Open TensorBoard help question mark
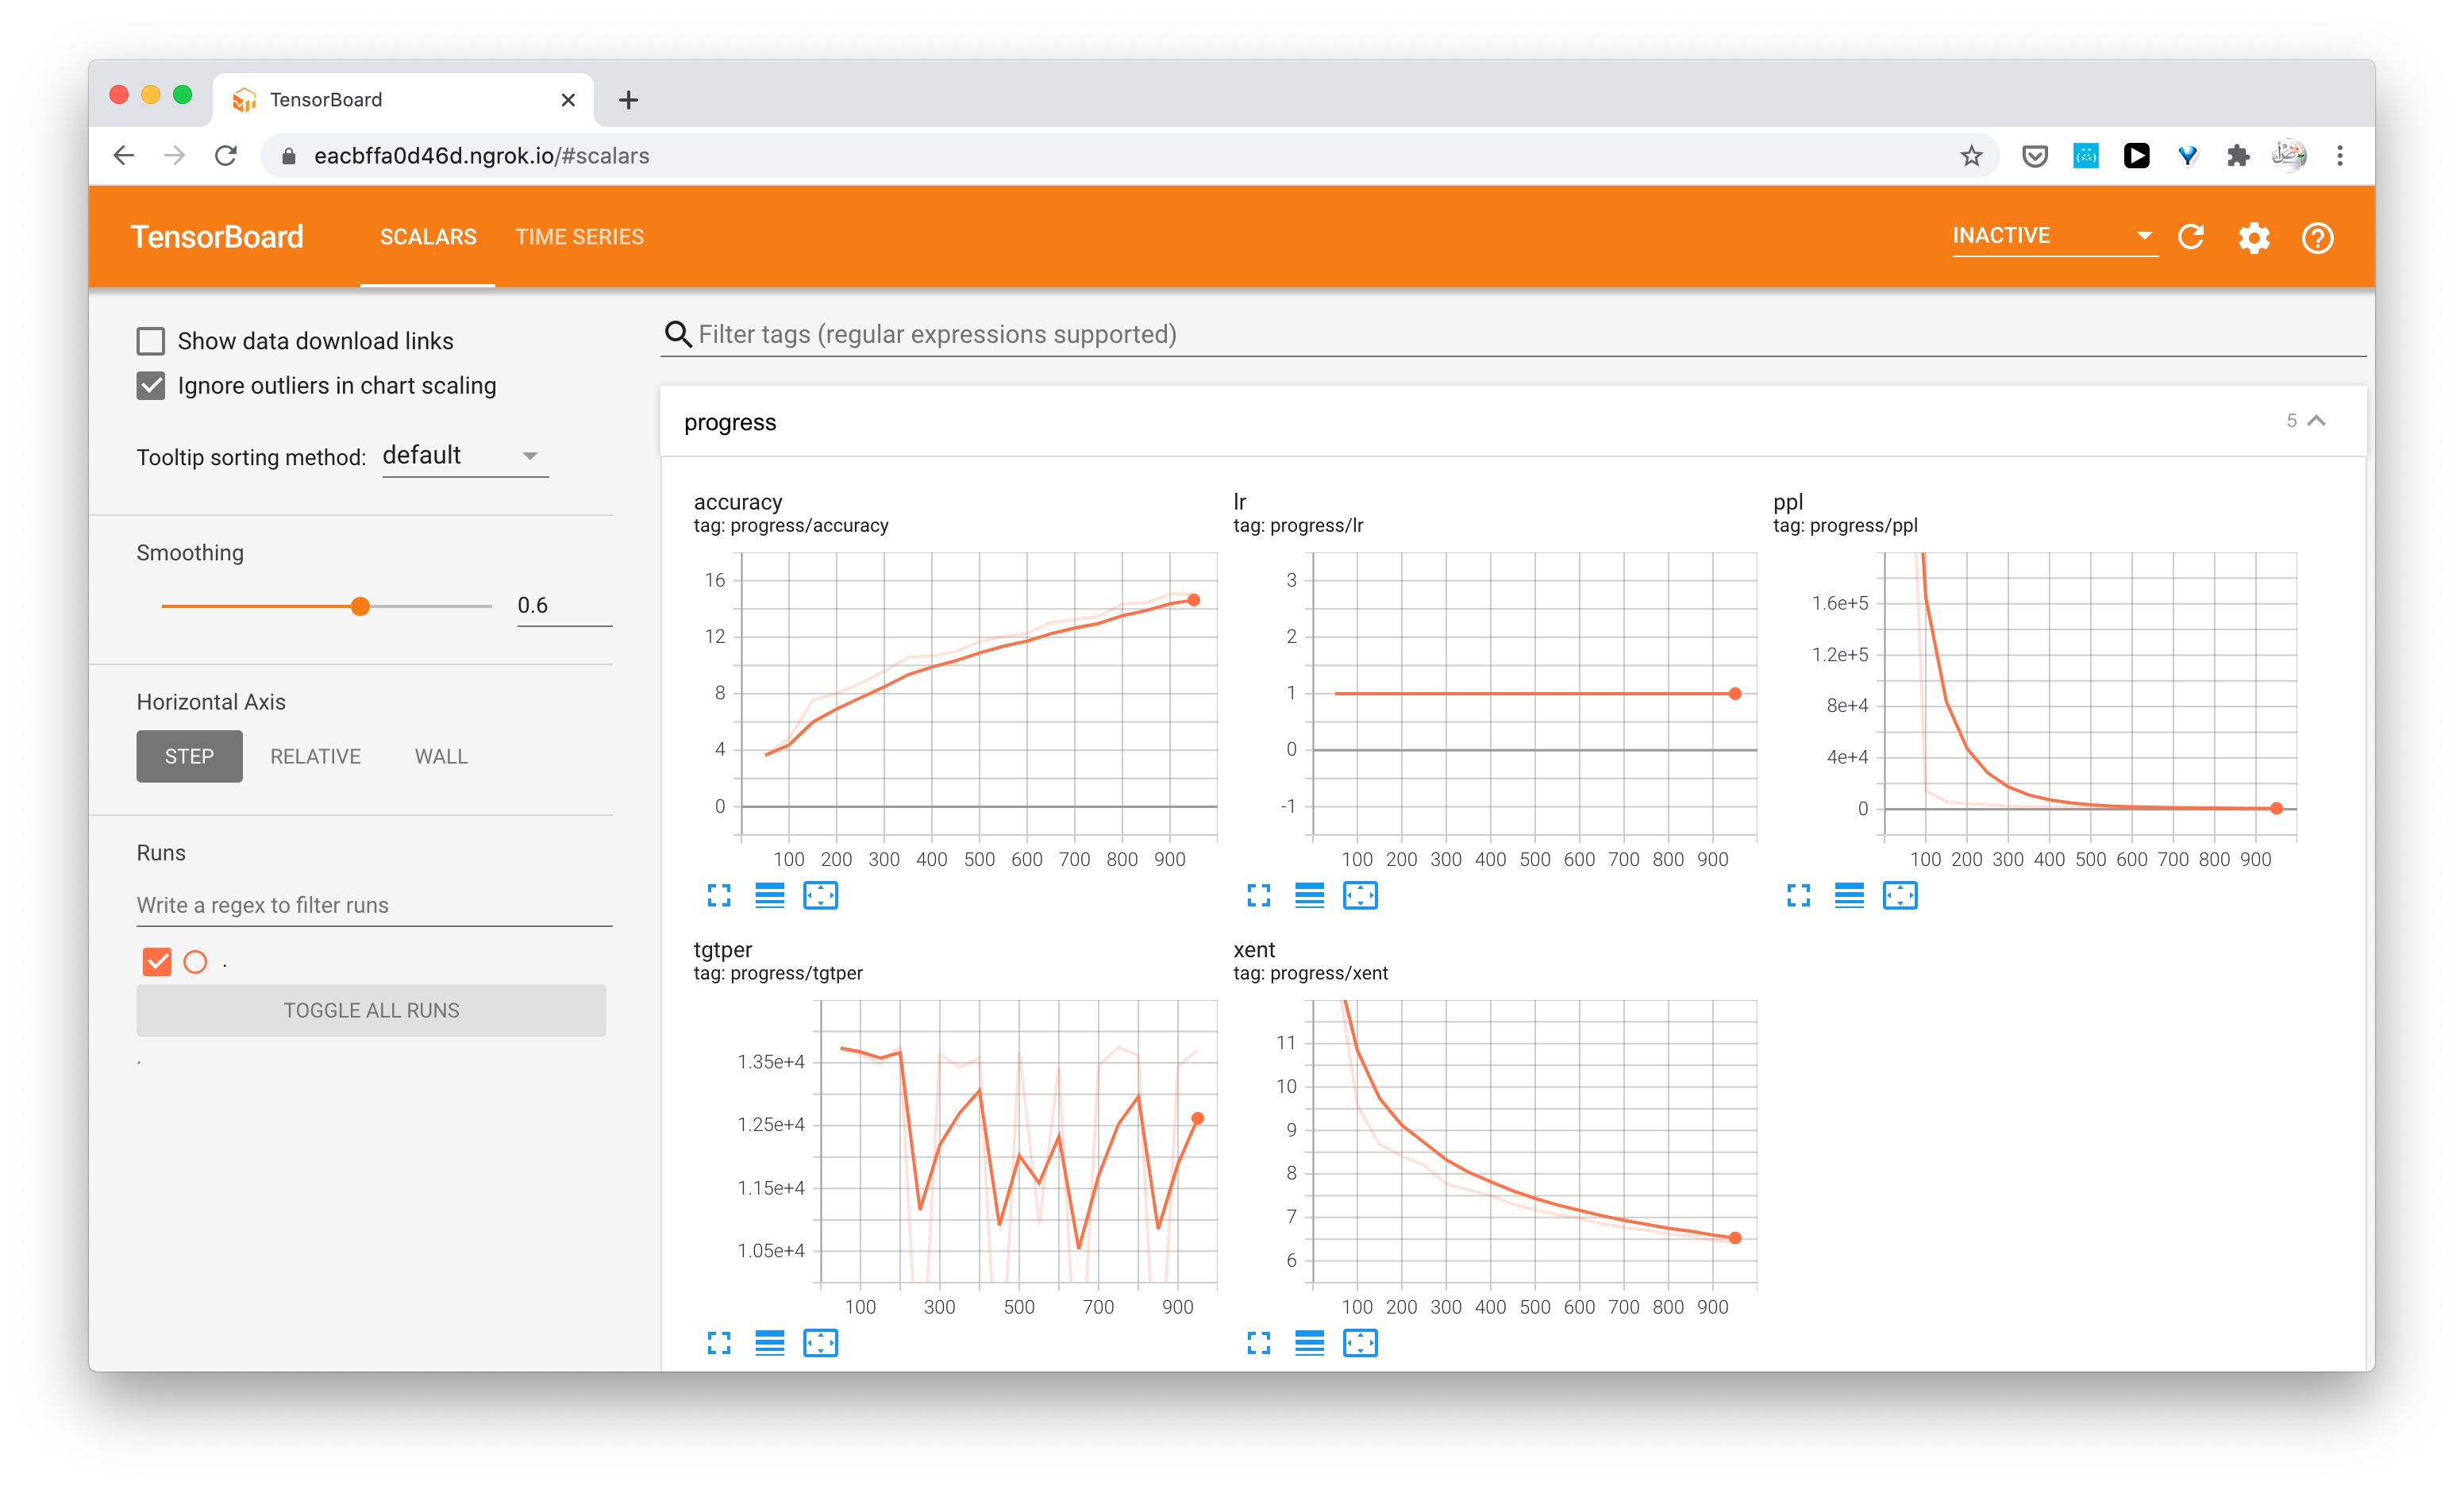 pyautogui.click(x=2317, y=237)
